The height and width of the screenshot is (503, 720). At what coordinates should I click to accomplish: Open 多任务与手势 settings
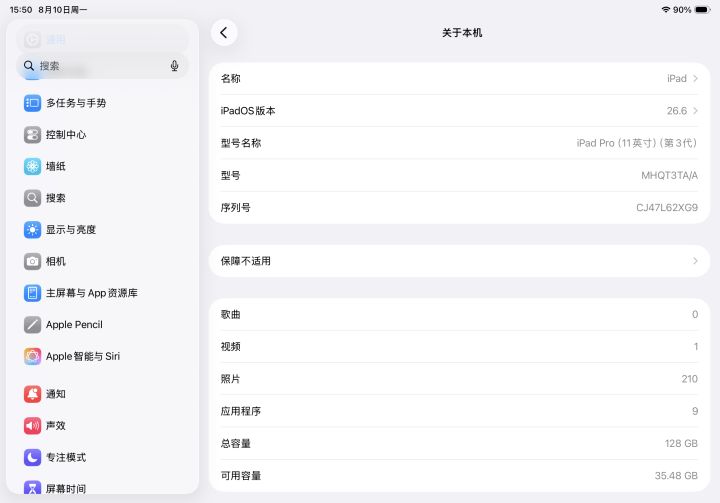(x=102, y=103)
